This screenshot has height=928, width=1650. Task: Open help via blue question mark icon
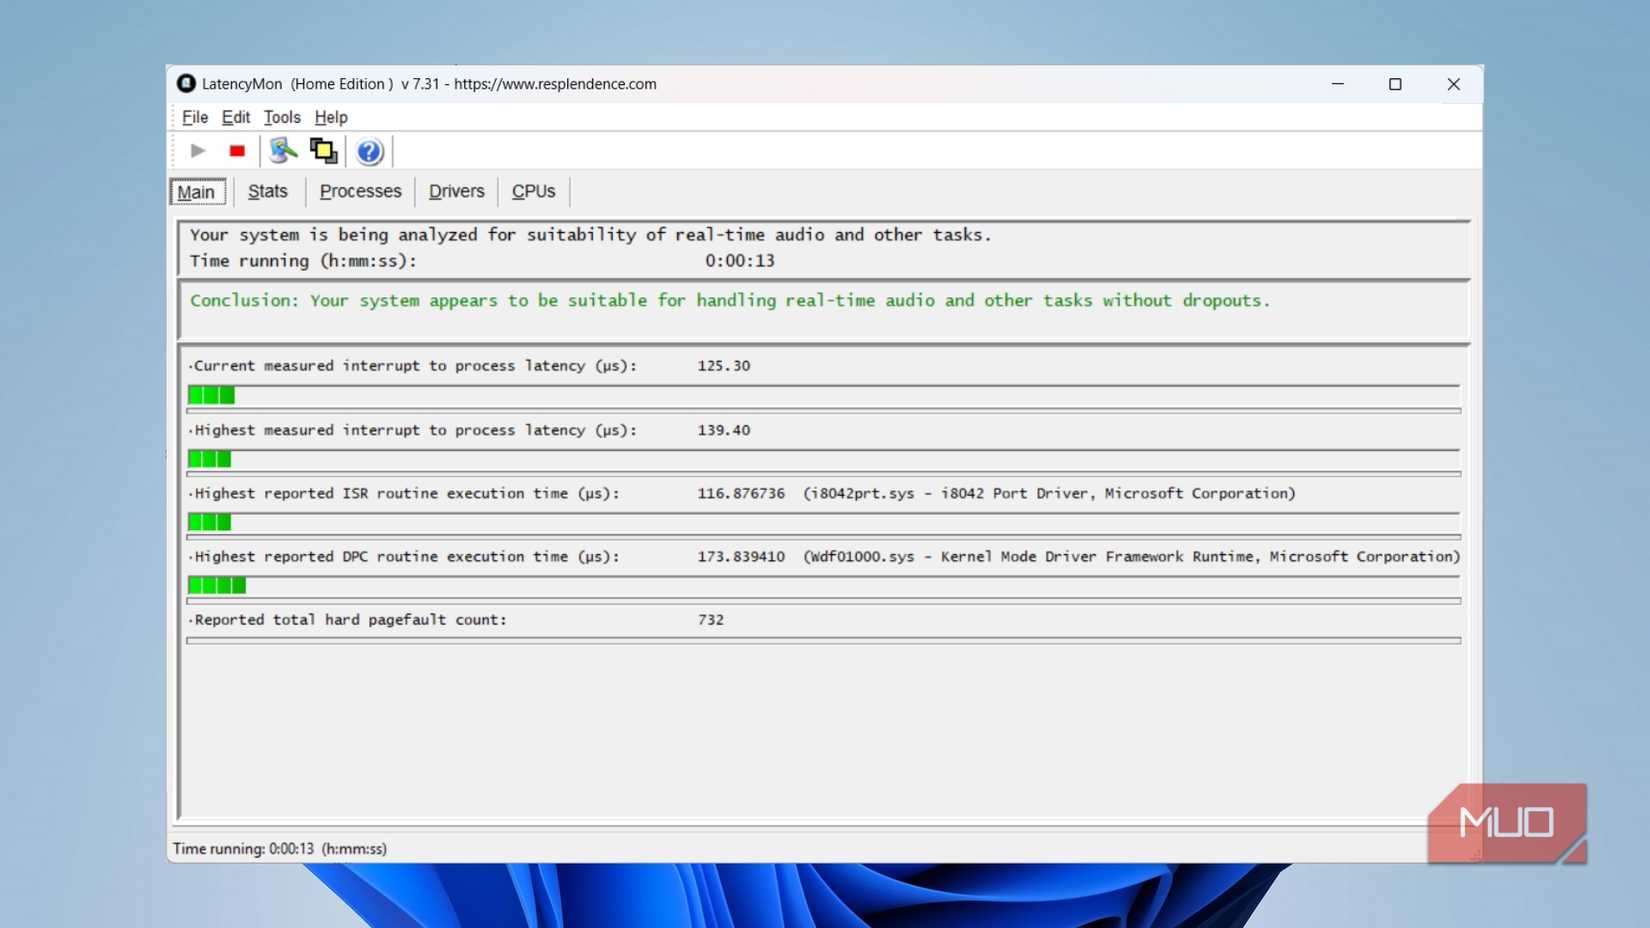369,151
